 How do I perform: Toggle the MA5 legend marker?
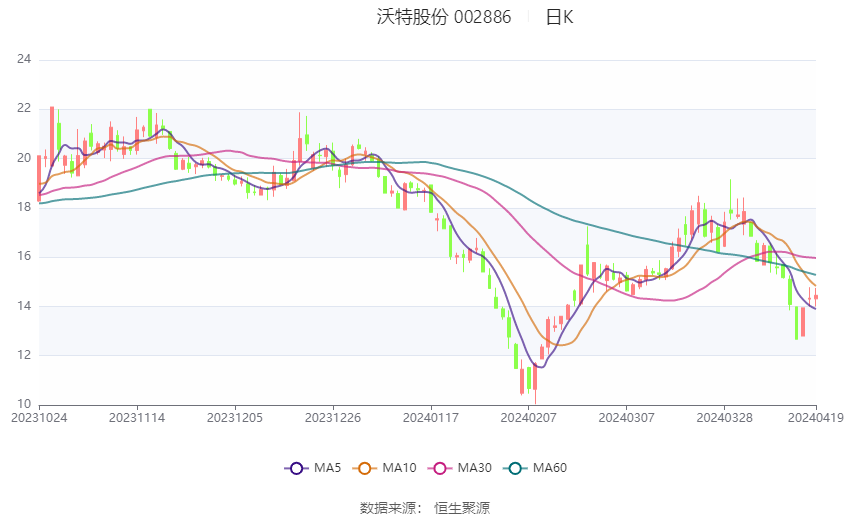click(297, 468)
